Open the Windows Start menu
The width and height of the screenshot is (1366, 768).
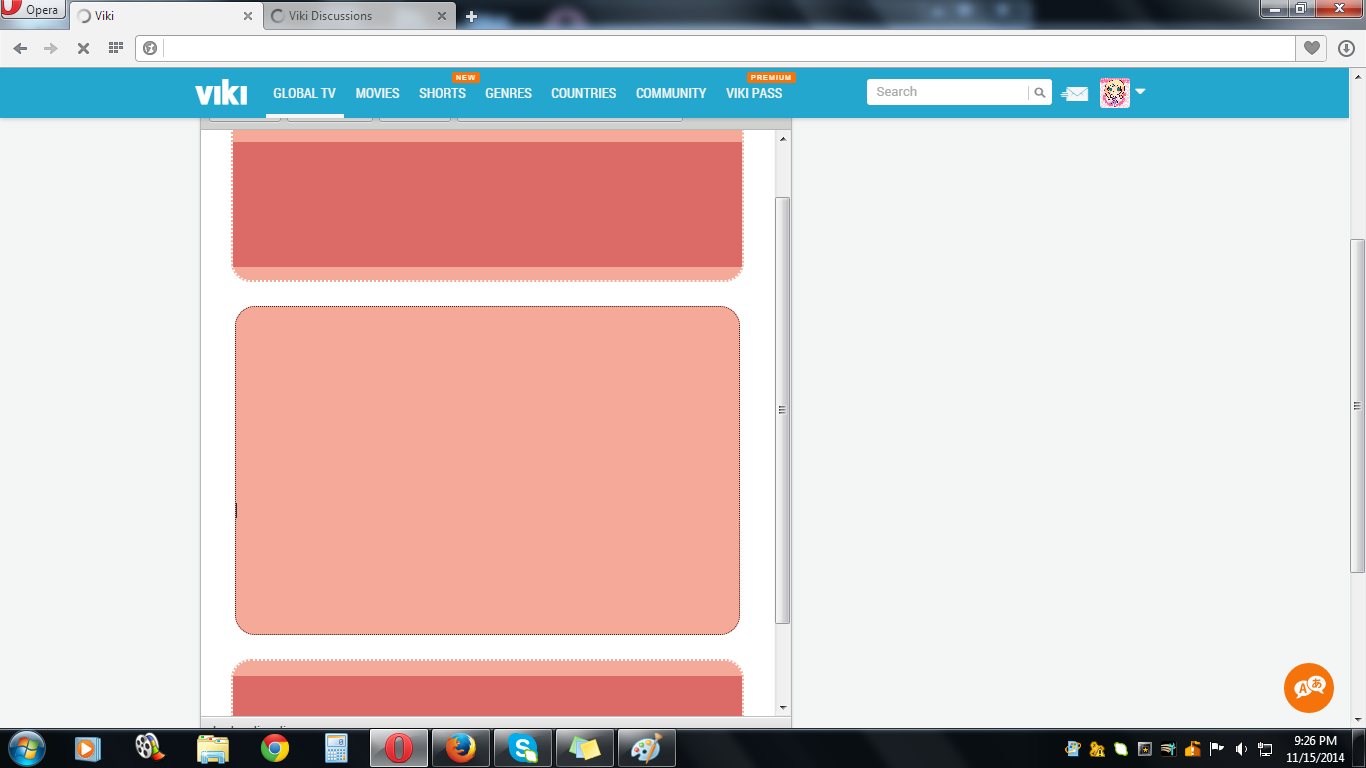point(25,747)
